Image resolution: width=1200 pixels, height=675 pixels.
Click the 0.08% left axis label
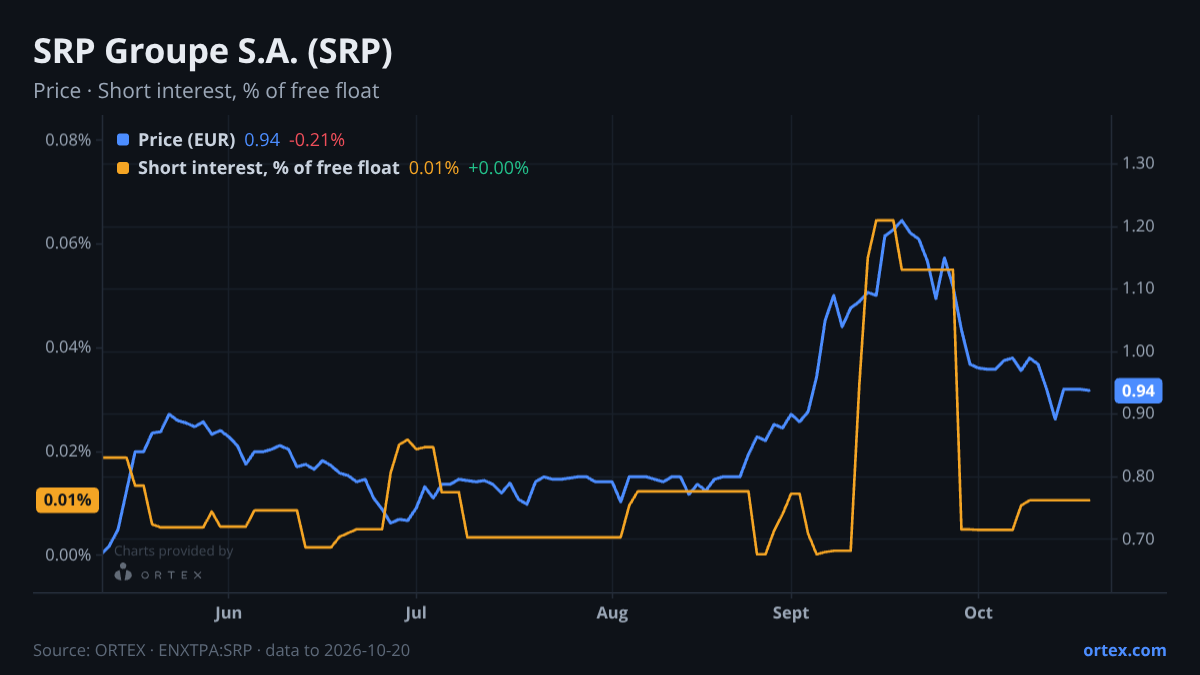(68, 139)
